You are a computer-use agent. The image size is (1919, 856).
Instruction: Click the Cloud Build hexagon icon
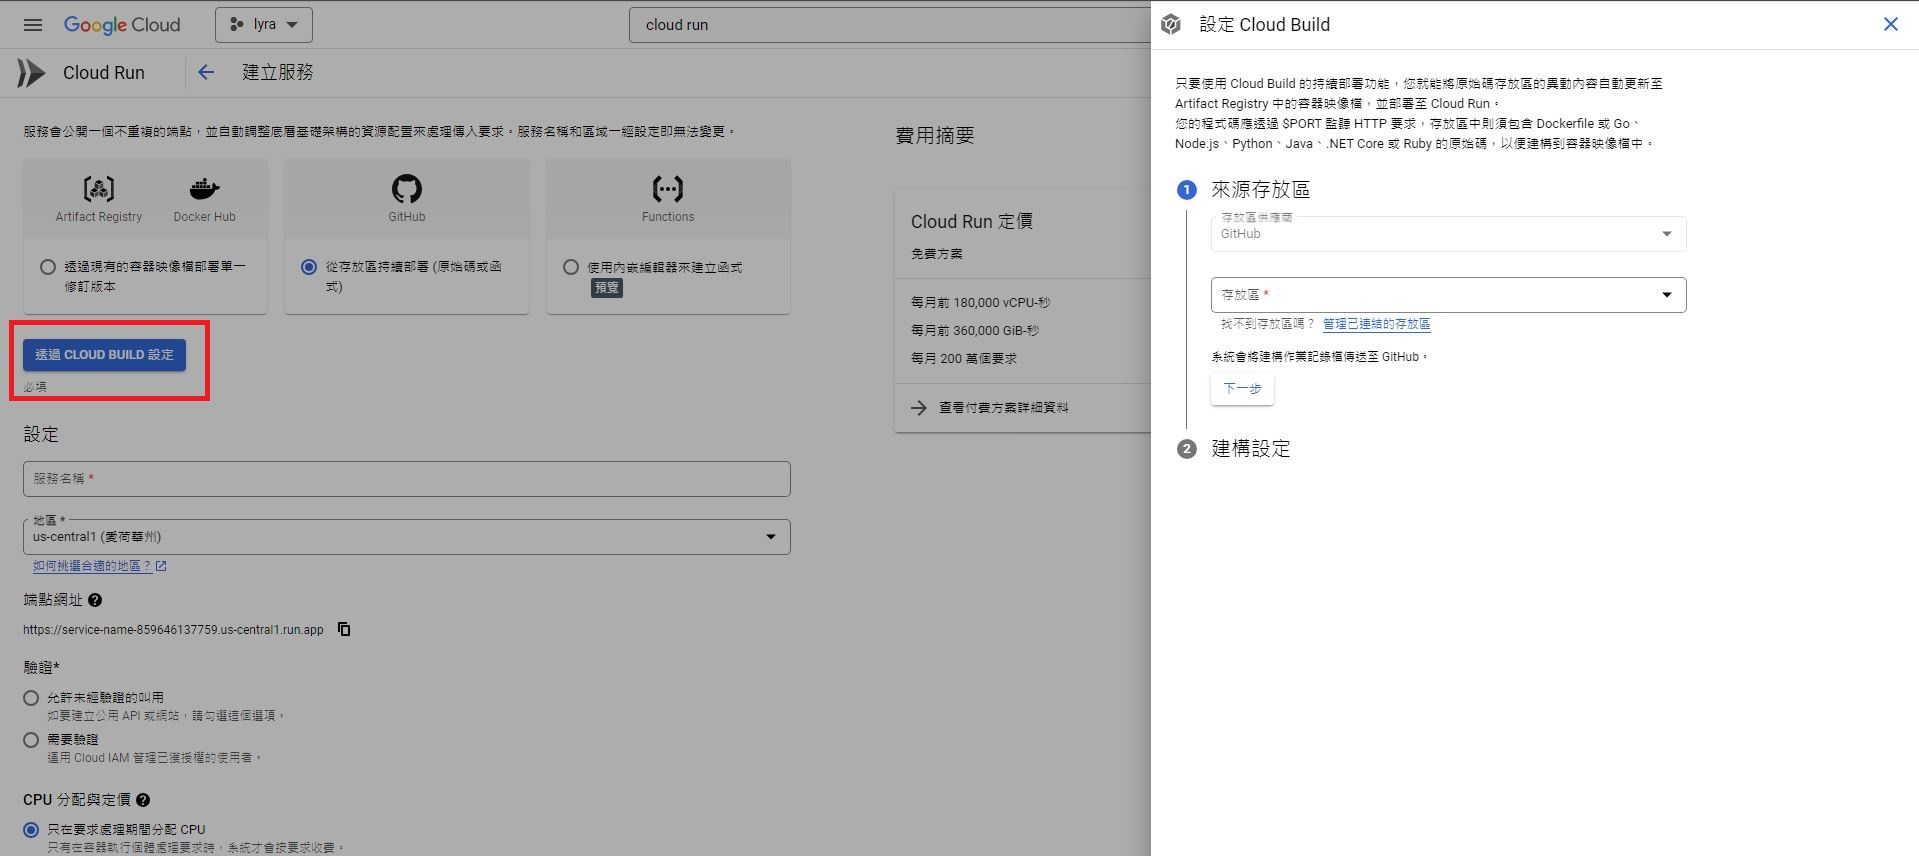click(x=1171, y=25)
